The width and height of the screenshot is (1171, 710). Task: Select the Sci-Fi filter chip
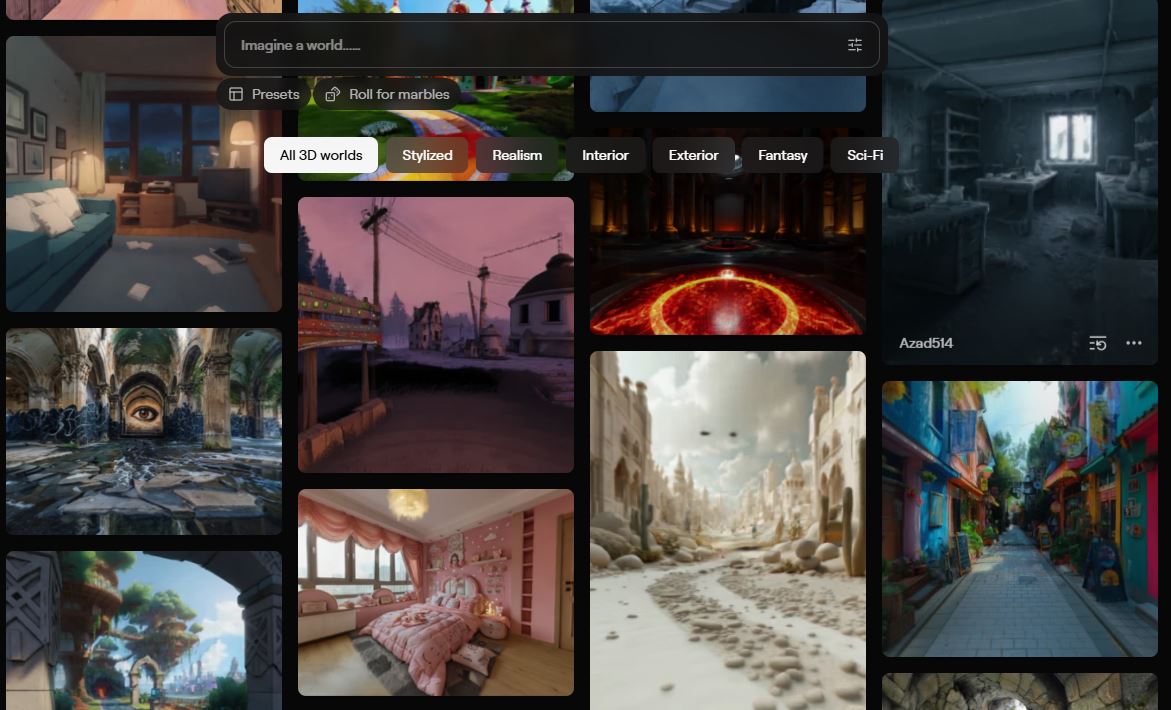click(x=864, y=155)
